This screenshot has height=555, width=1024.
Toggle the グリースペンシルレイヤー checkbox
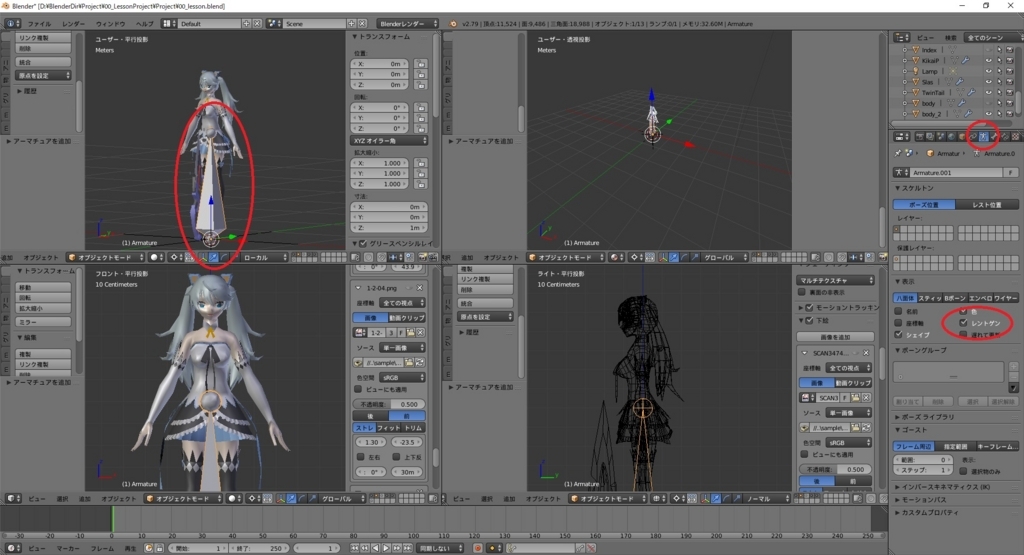click(364, 244)
